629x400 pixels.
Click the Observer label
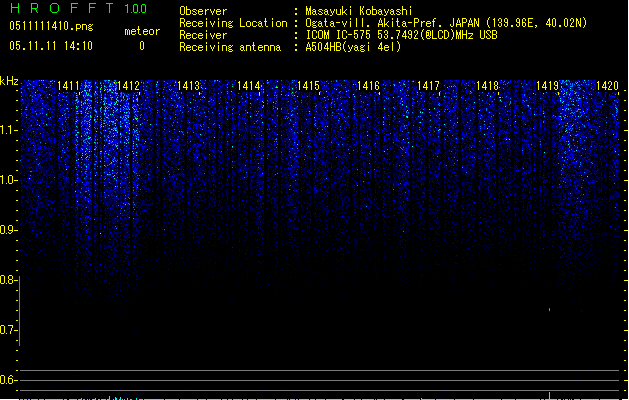coord(203,11)
